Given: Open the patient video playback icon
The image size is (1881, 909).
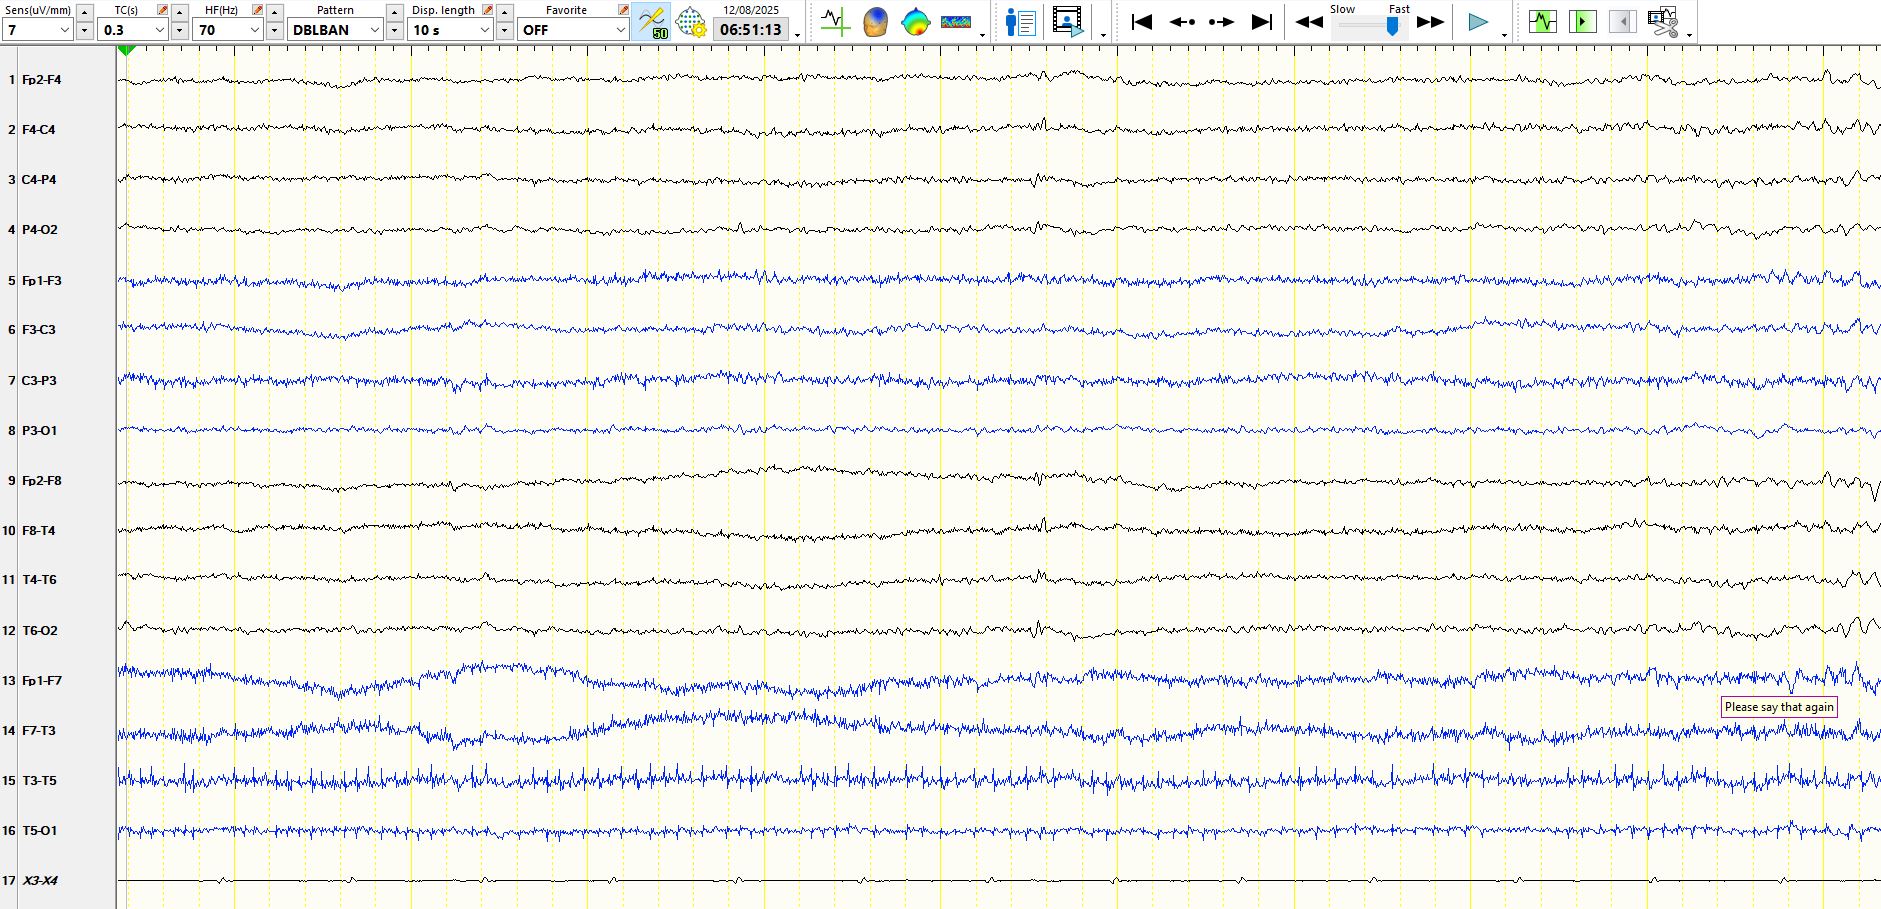Looking at the screenshot, I should pyautogui.click(x=1067, y=22).
